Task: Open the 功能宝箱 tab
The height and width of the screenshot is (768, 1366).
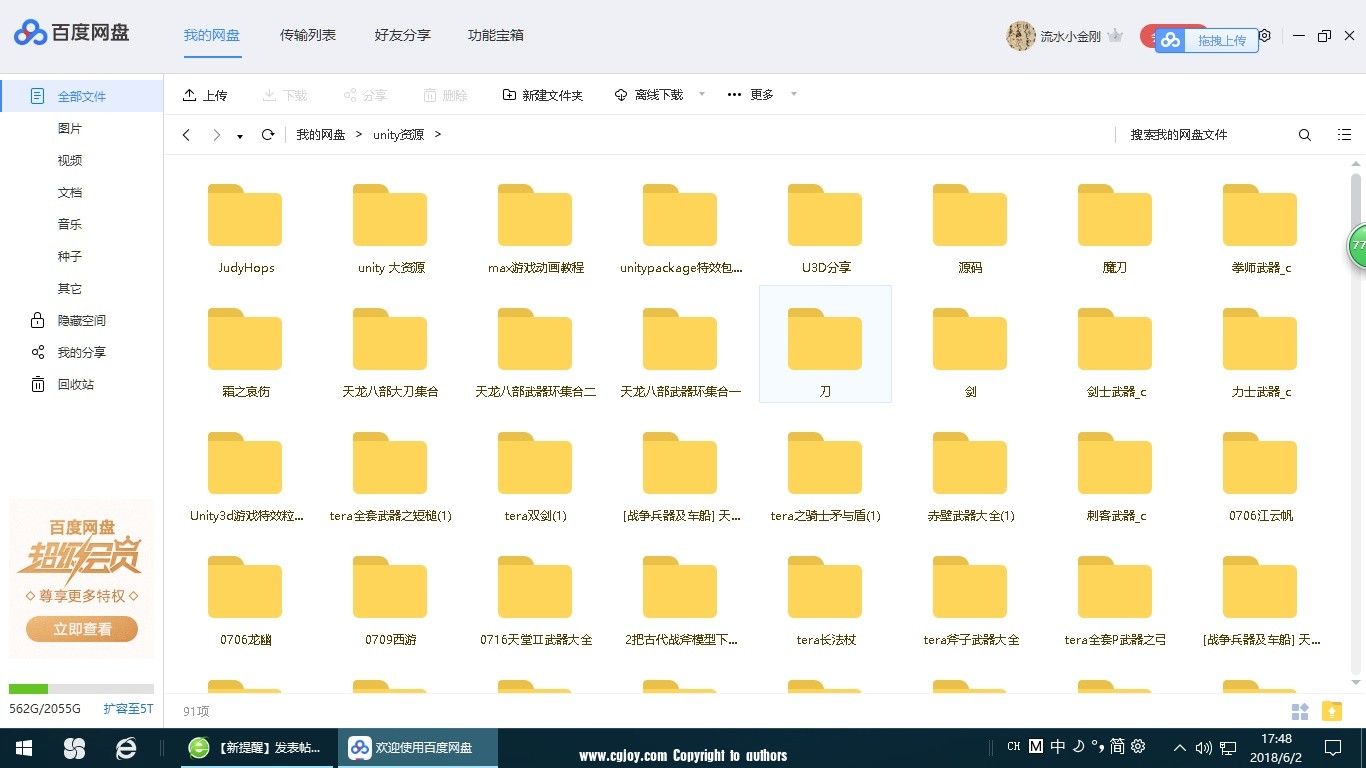Action: (496, 35)
